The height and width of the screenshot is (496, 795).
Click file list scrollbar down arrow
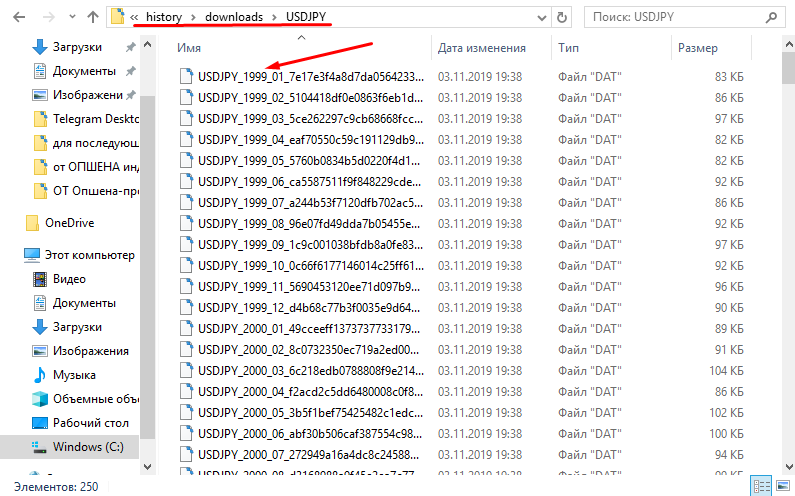tap(789, 467)
